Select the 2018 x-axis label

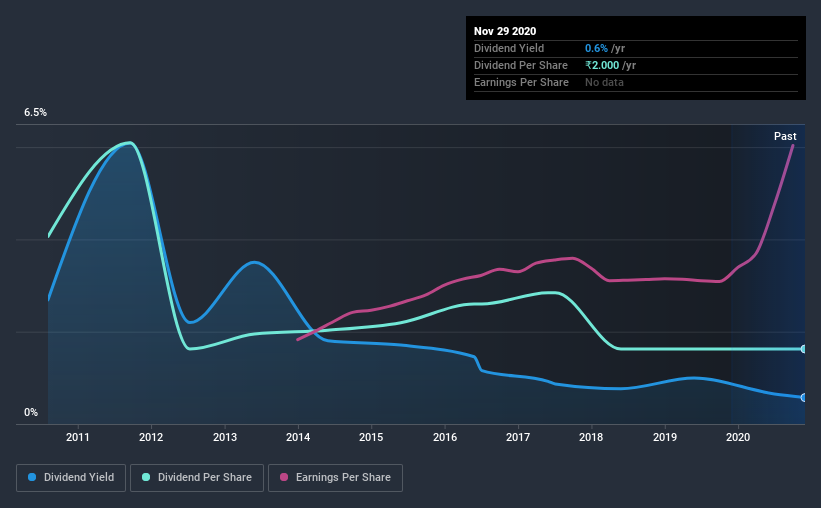(591, 437)
